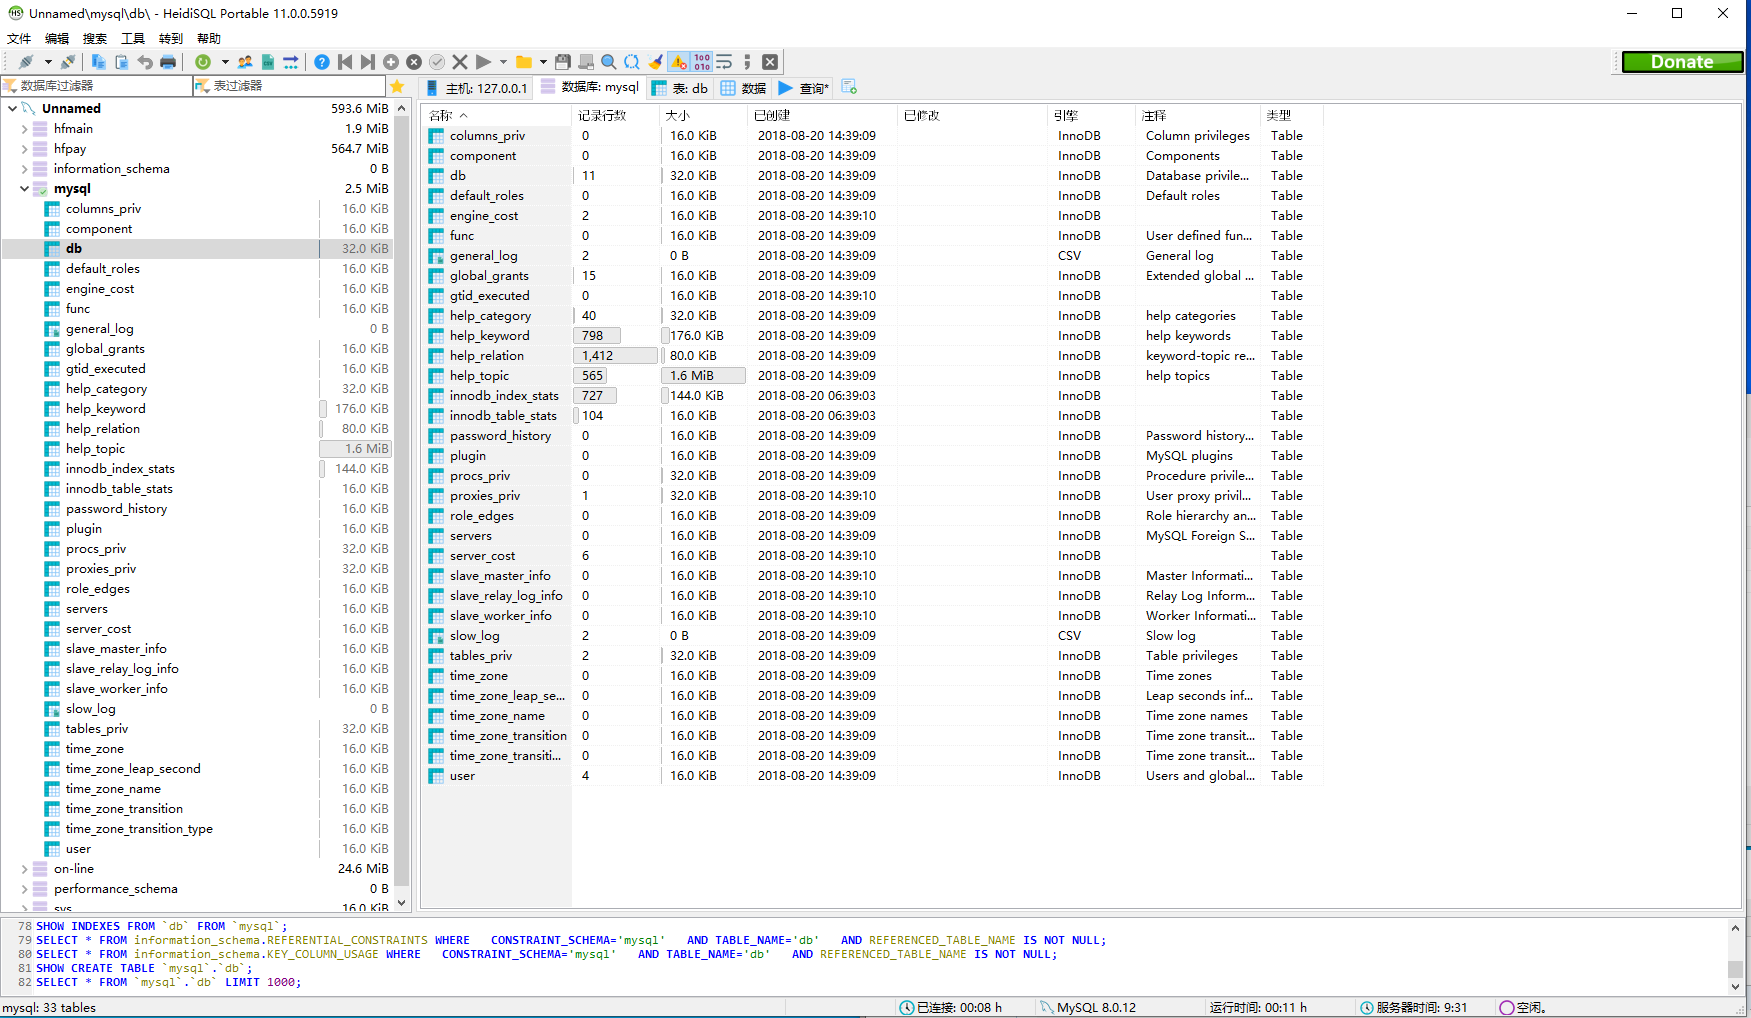Click the blue help question mark icon
Screen dimensions: 1751x1018
(322, 62)
